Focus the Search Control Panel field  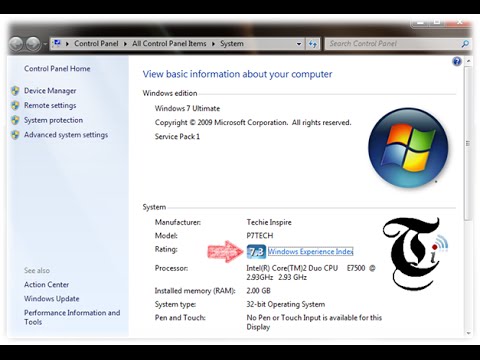[393, 44]
